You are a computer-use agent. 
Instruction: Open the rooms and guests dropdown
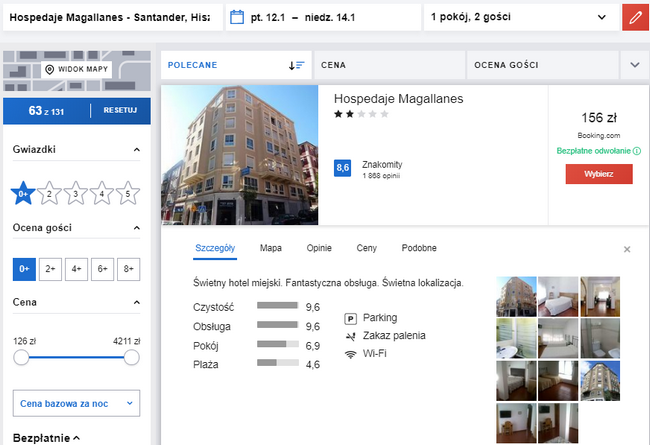(517, 17)
